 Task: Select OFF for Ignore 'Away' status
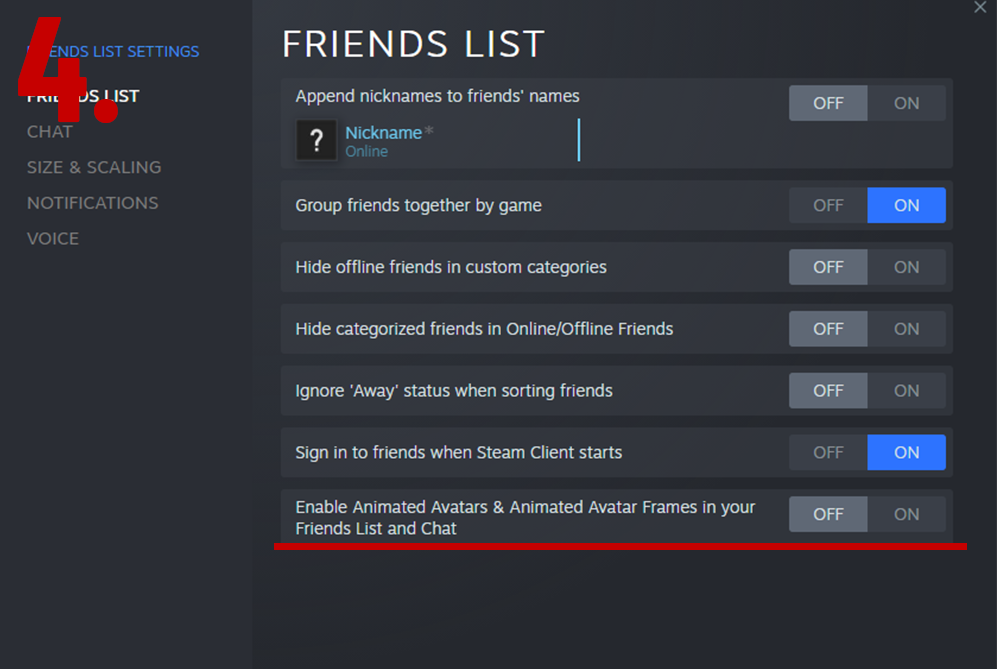pos(828,391)
